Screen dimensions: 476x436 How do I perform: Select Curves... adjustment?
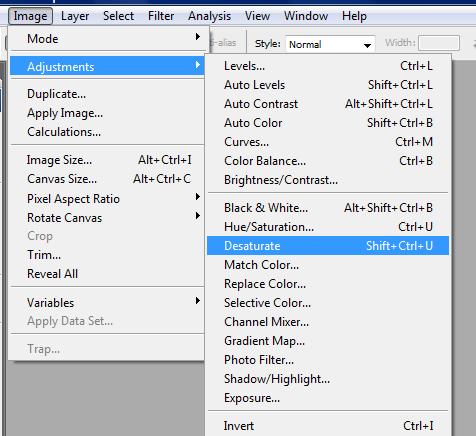point(328,142)
